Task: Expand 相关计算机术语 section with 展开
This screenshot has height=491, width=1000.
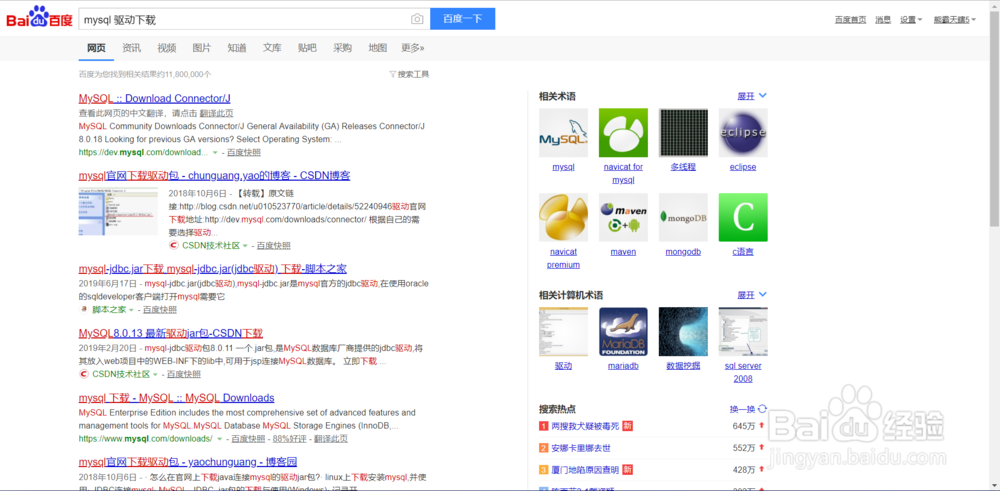Action: [752, 295]
